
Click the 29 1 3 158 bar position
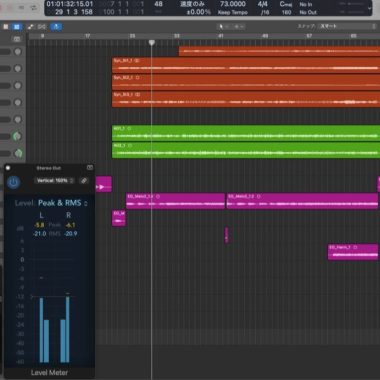[74, 12]
